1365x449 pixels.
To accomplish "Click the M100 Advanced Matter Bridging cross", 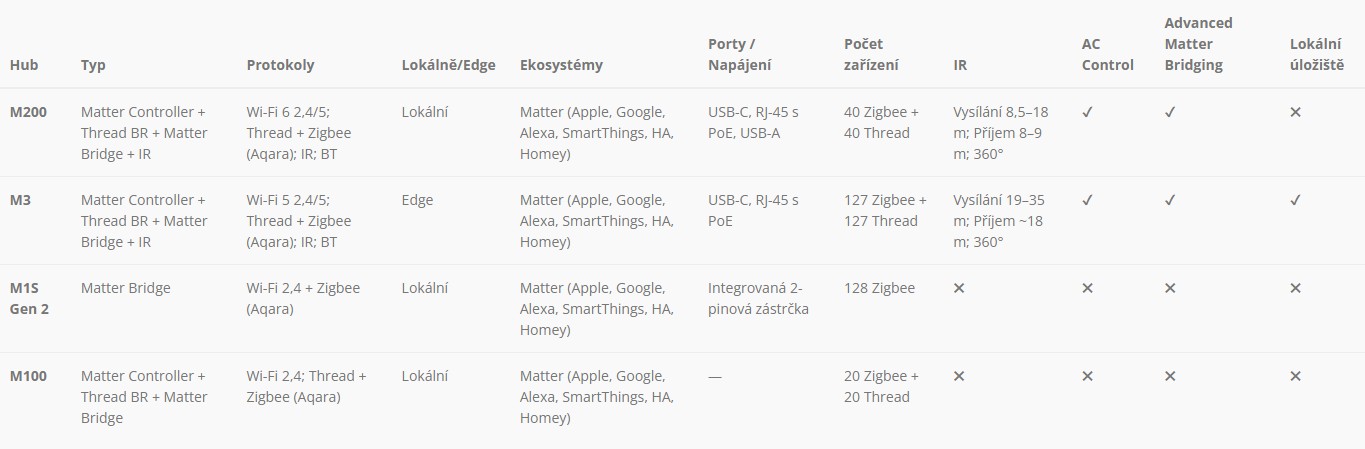I will click(1170, 376).
